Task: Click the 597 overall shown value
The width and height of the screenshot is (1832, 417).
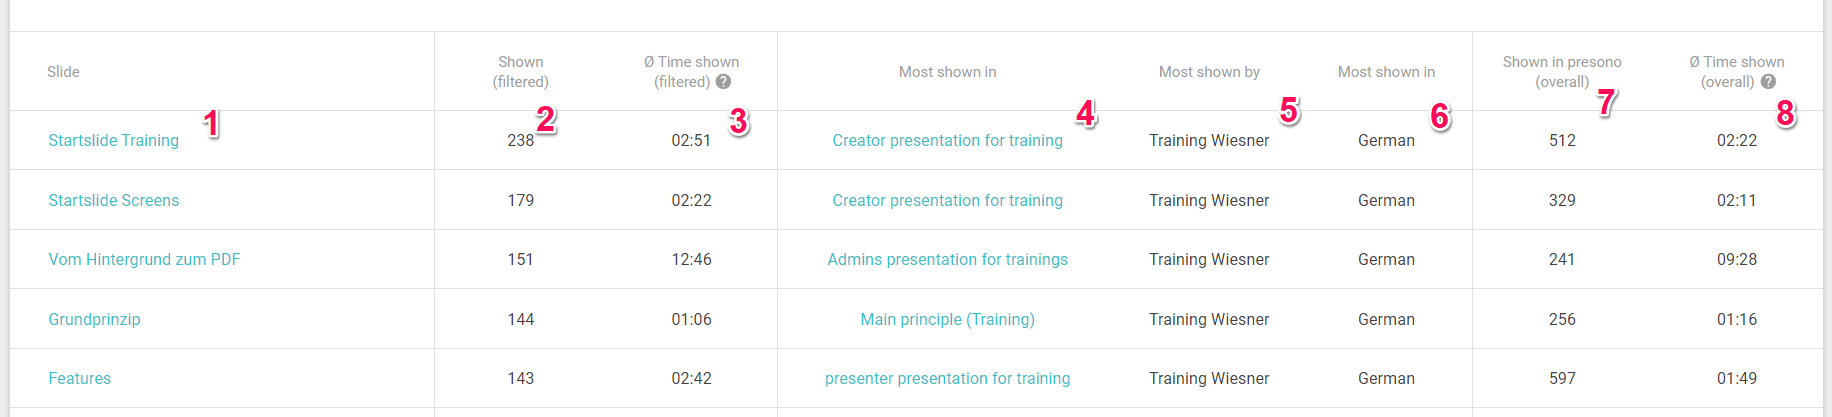Action: (x=1562, y=378)
